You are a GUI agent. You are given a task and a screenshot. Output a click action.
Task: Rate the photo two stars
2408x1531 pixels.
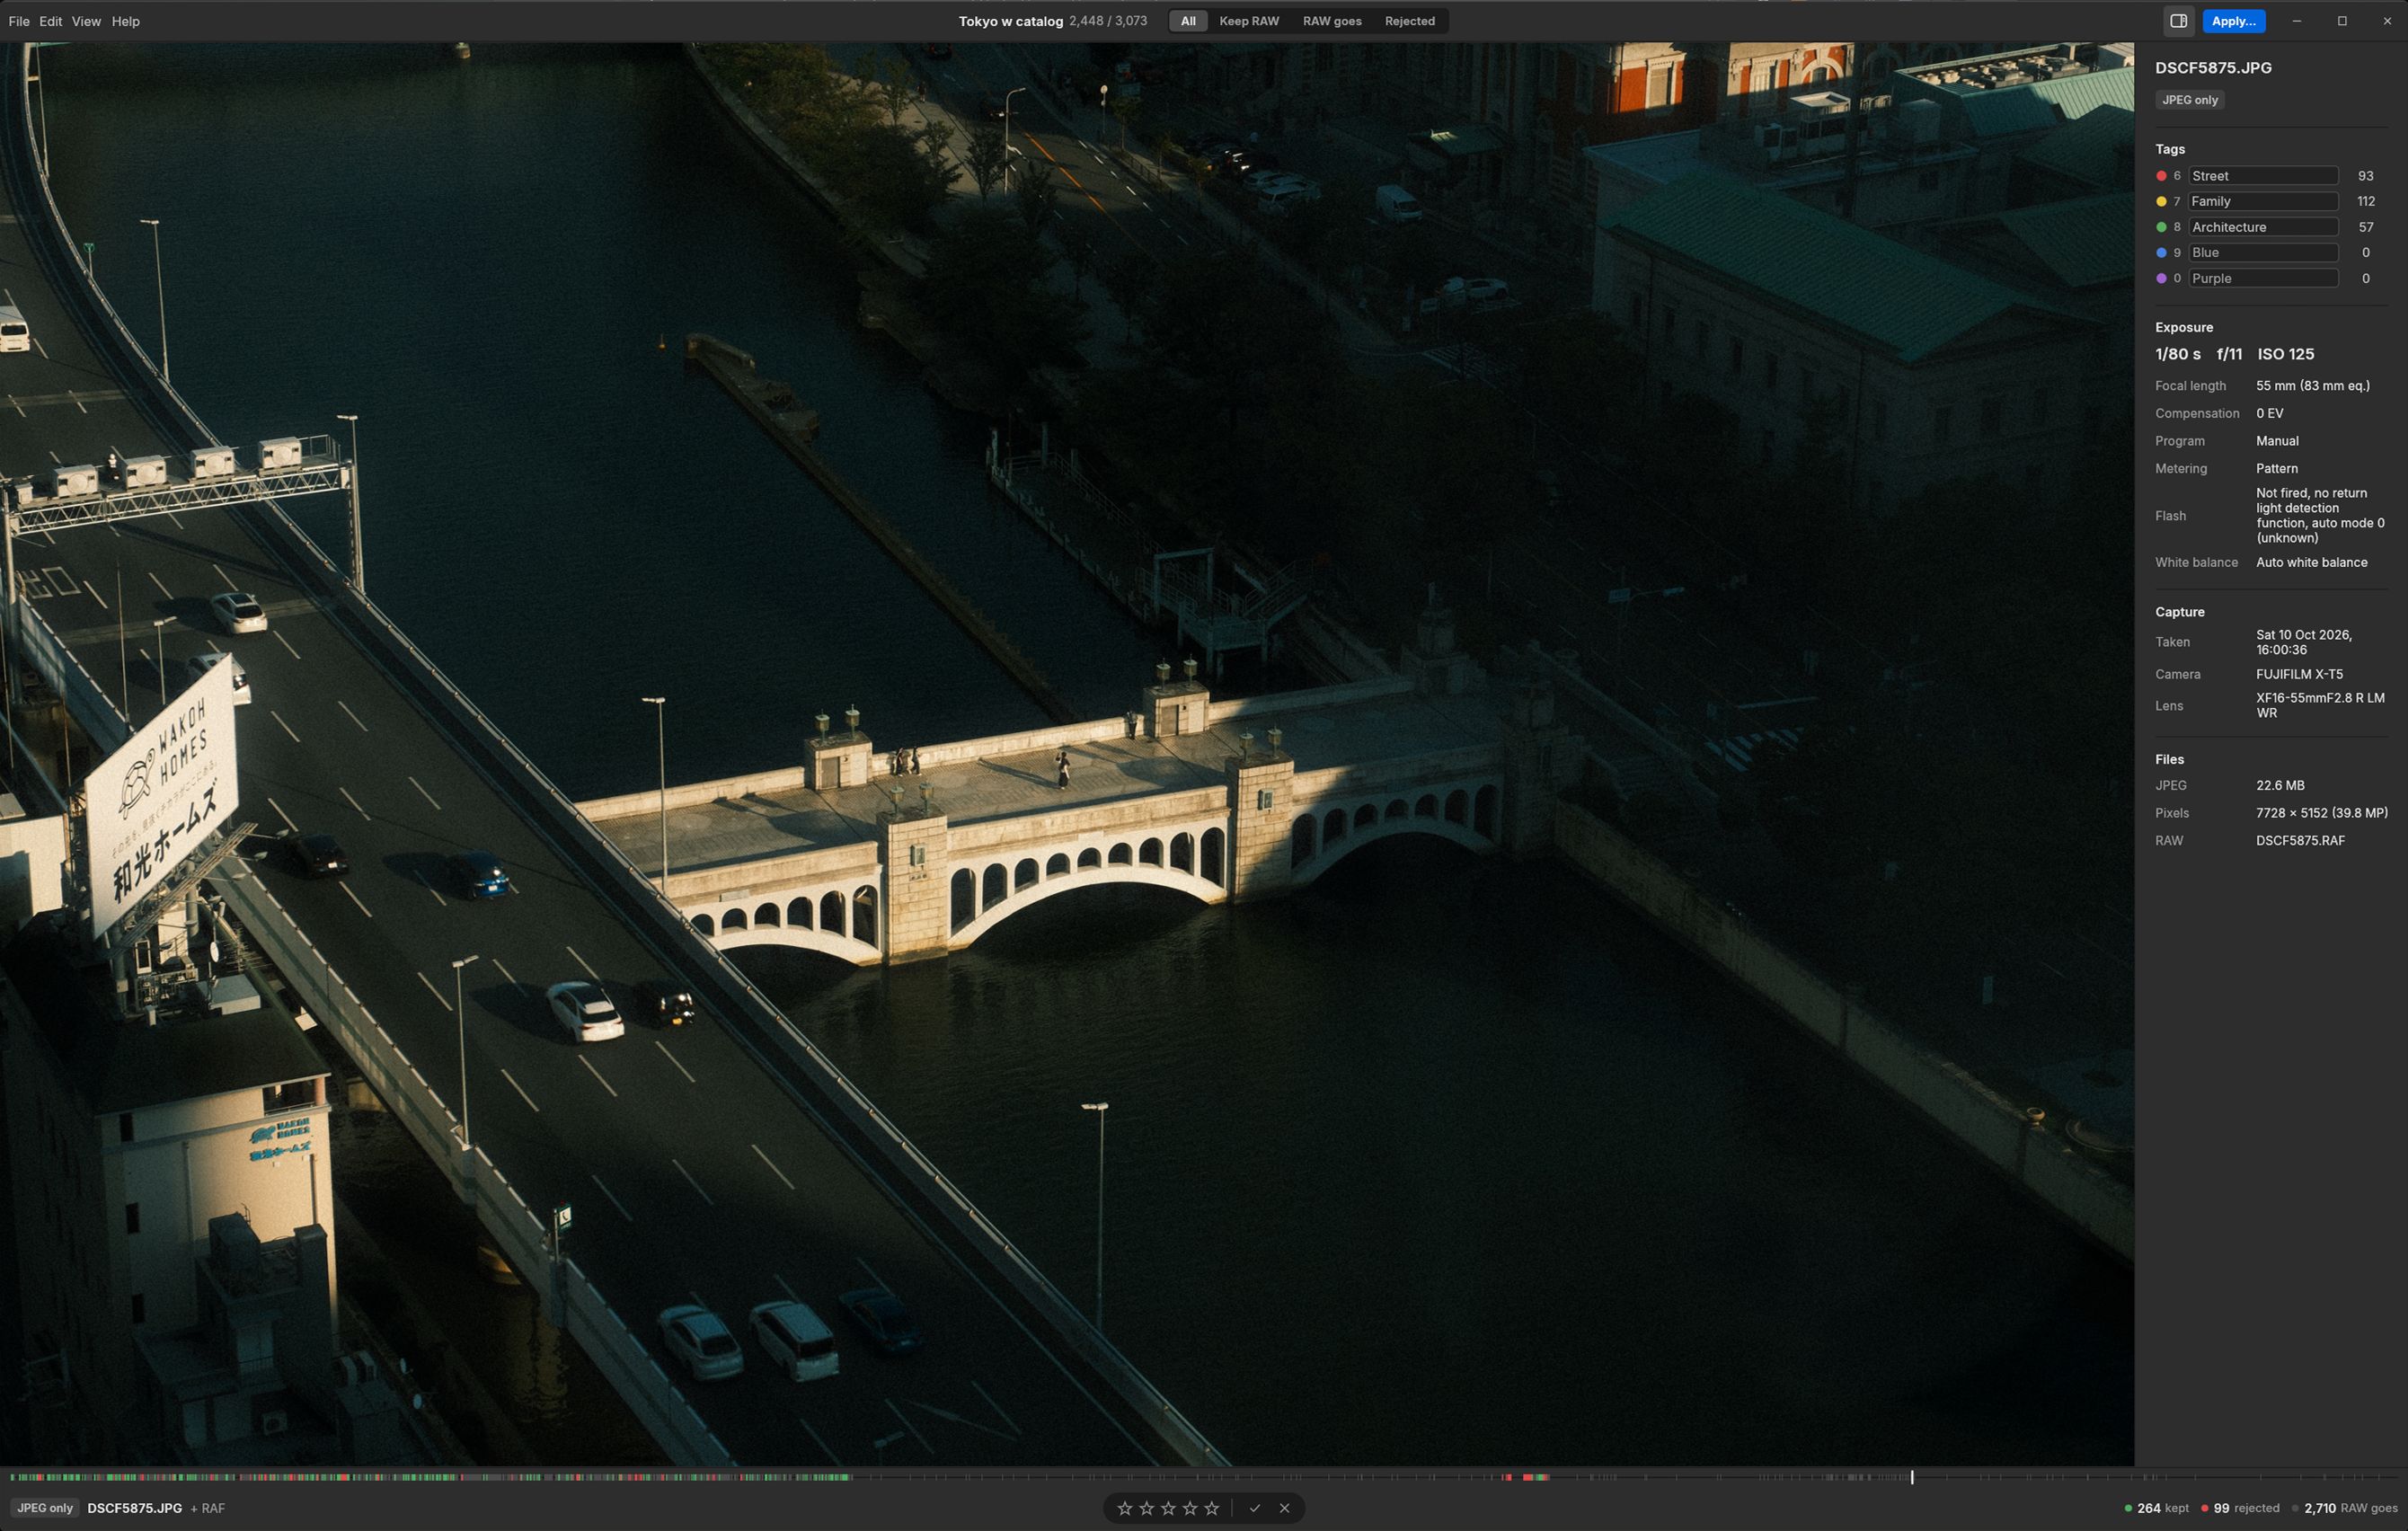click(1146, 1508)
